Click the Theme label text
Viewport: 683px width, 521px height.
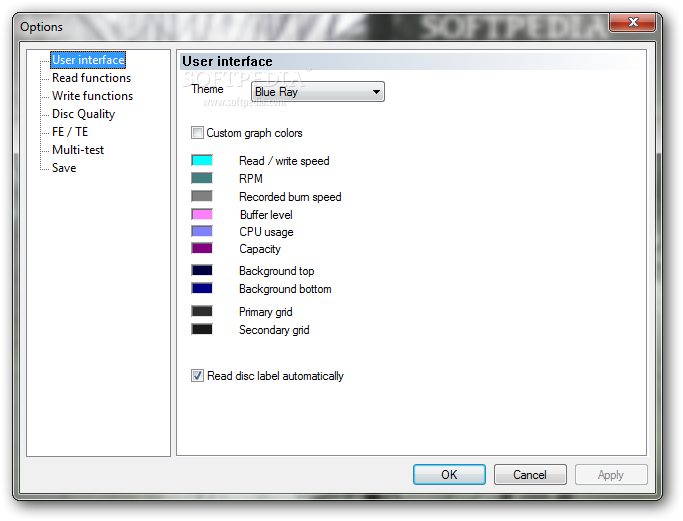coord(207,89)
